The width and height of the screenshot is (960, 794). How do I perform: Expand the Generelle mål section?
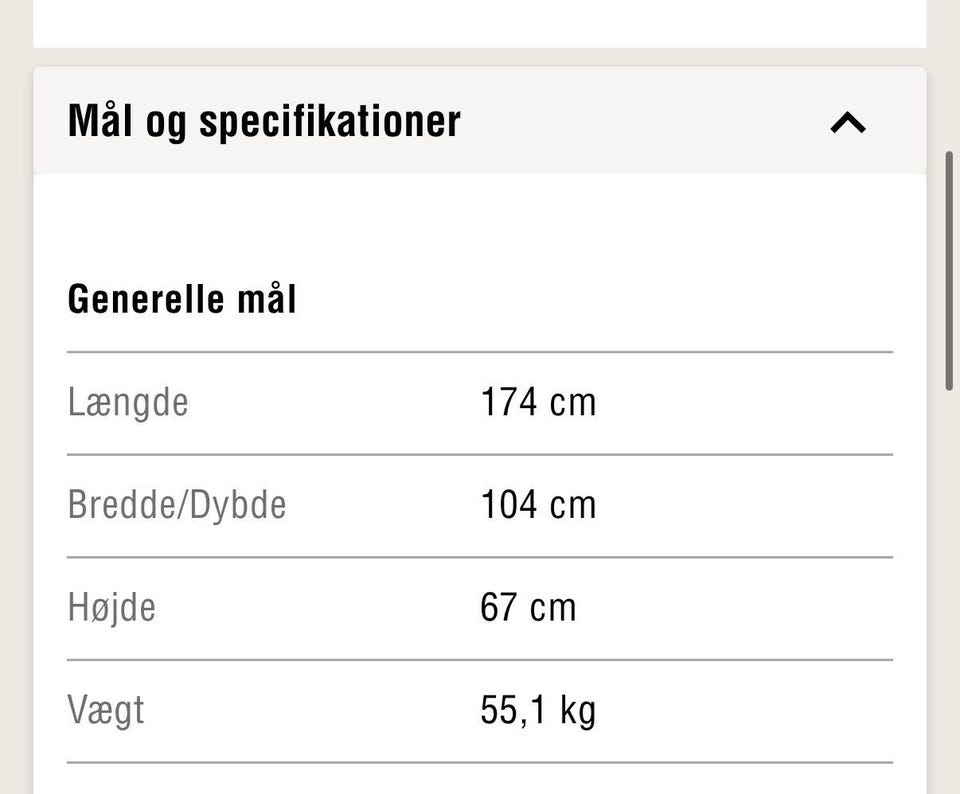click(182, 297)
